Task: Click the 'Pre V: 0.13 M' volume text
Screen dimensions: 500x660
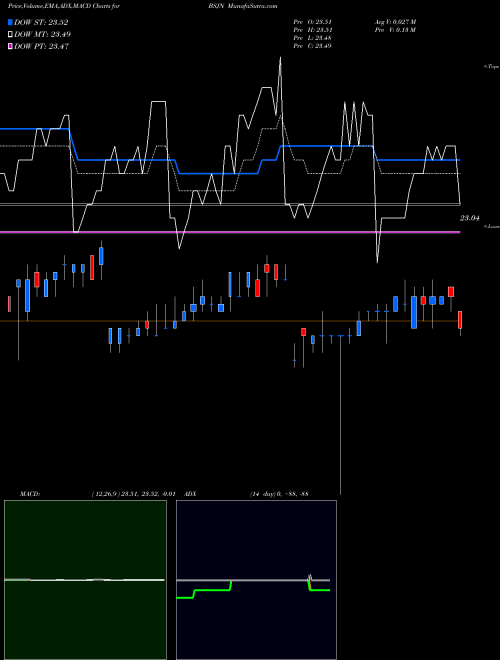Action: [x=395, y=30]
